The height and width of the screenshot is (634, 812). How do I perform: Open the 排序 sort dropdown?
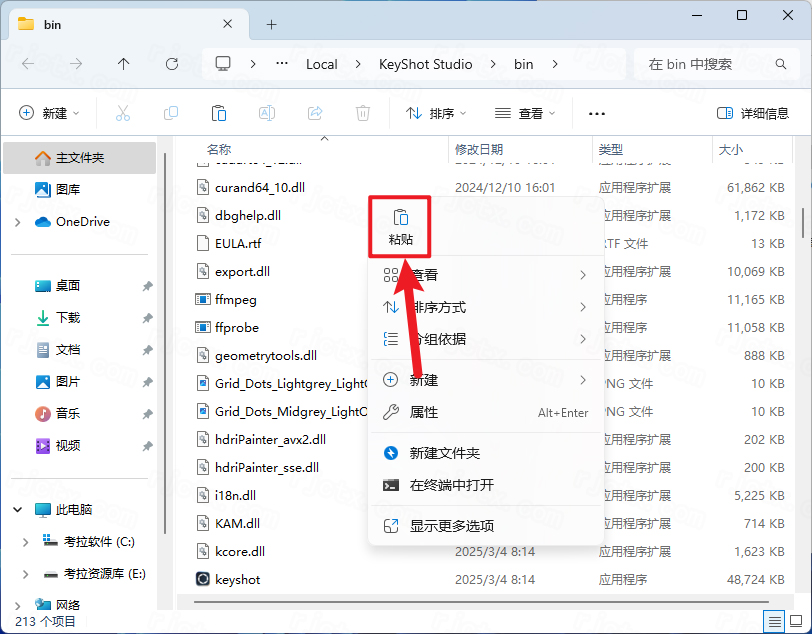pos(434,113)
